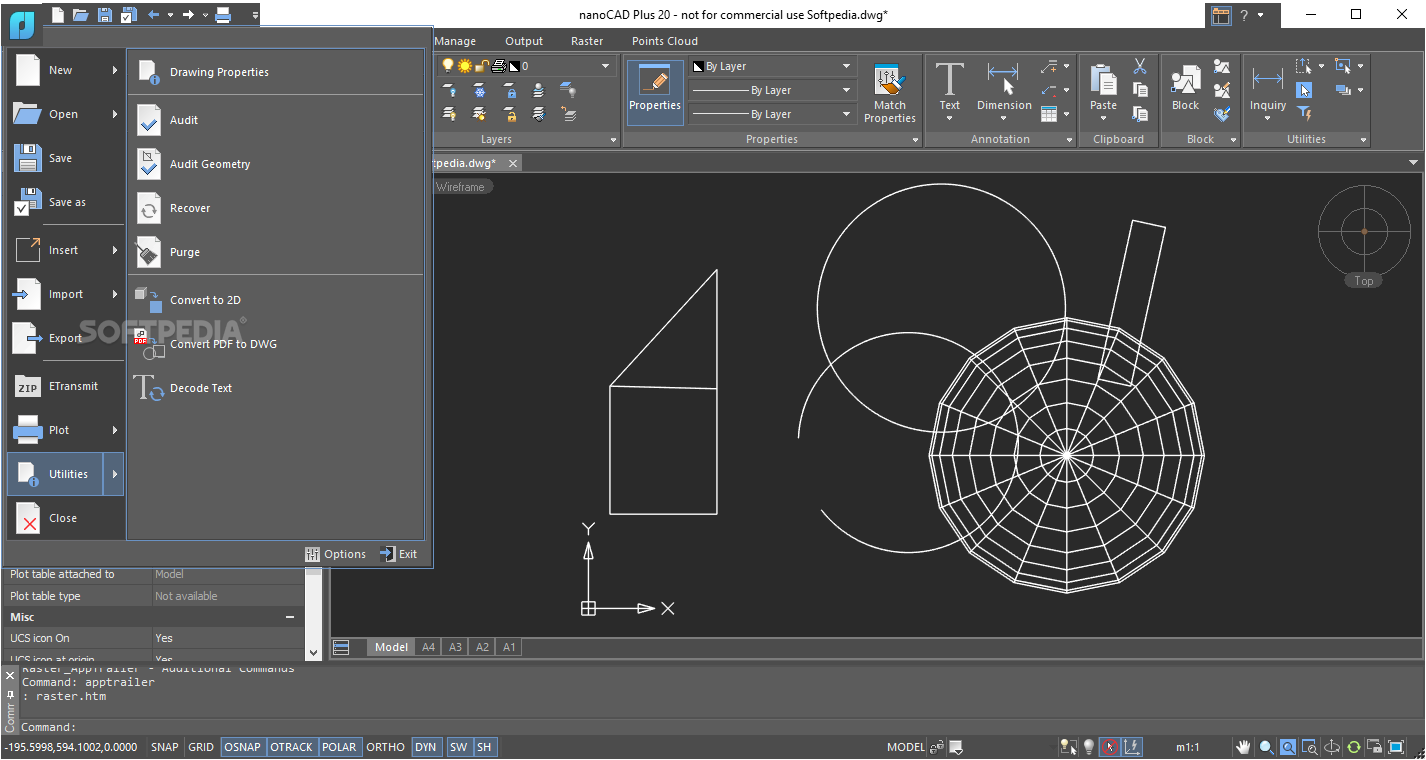1426x760 pixels.
Task: Open the By Layer color dropdown
Action: pos(847,66)
